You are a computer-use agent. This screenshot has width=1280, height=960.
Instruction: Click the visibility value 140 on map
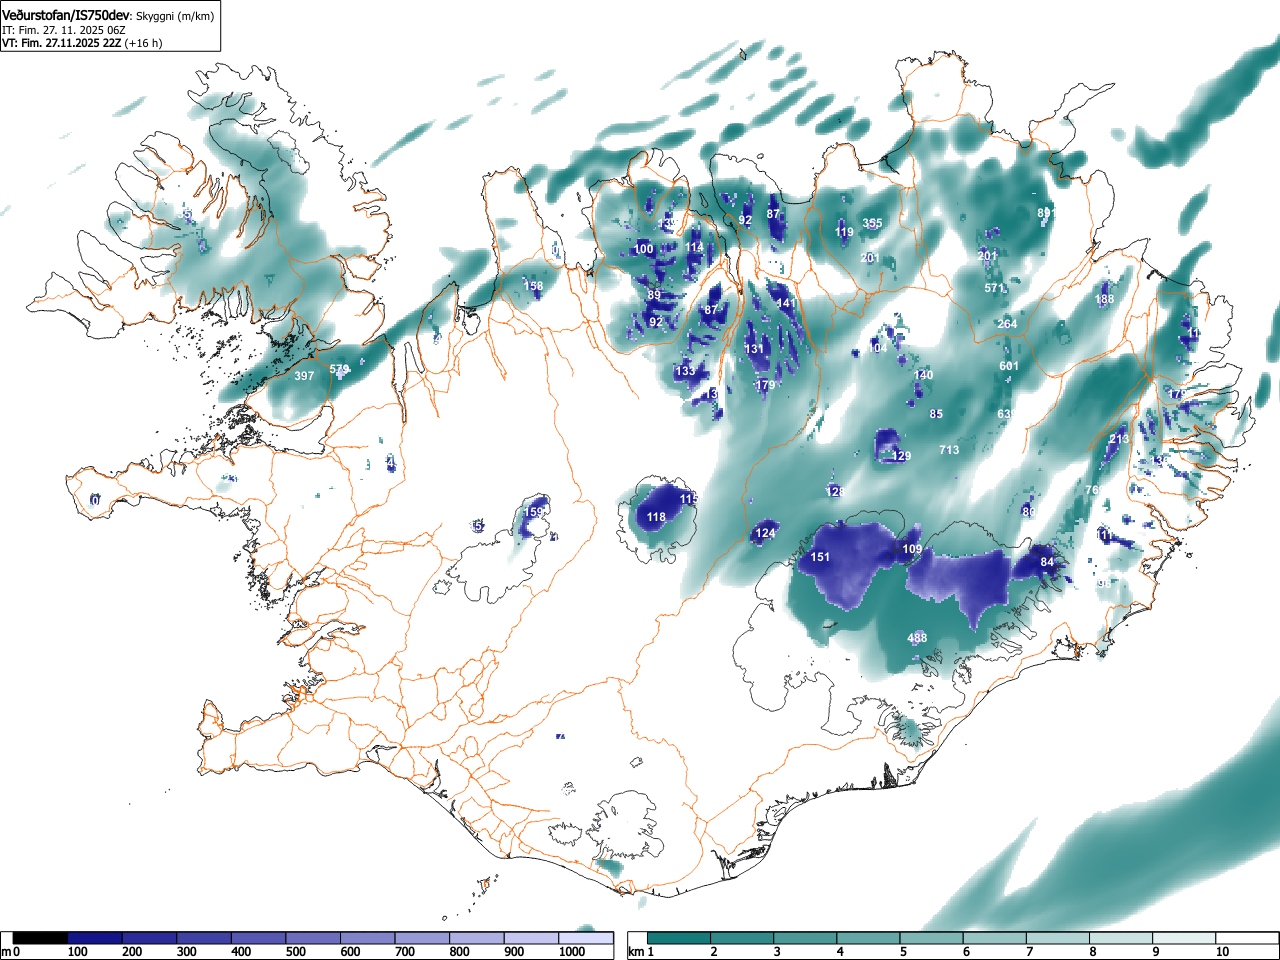coord(923,375)
